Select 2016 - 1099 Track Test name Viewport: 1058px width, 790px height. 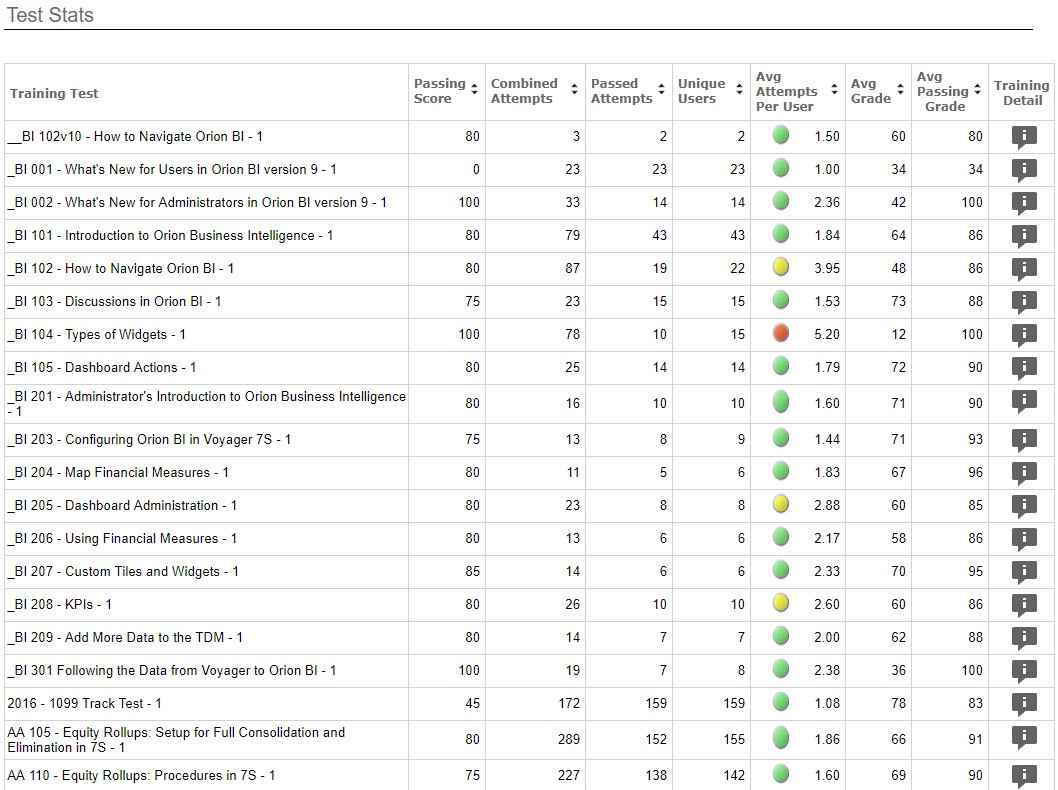tap(84, 704)
